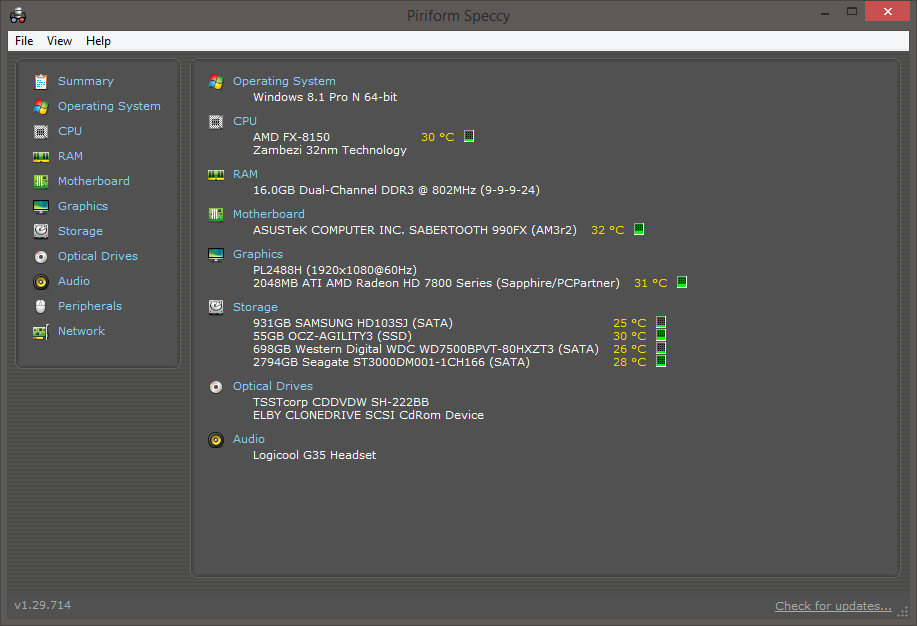Click the Check for updates link

pyautogui.click(x=832, y=606)
